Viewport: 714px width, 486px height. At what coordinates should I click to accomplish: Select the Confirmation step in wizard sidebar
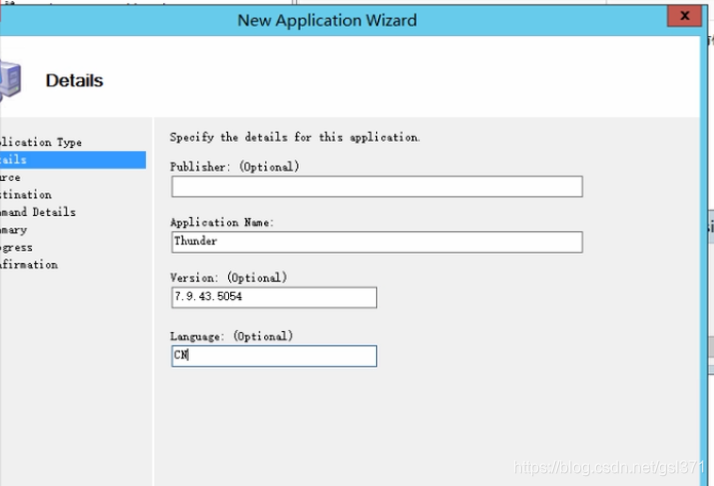pos(29,265)
